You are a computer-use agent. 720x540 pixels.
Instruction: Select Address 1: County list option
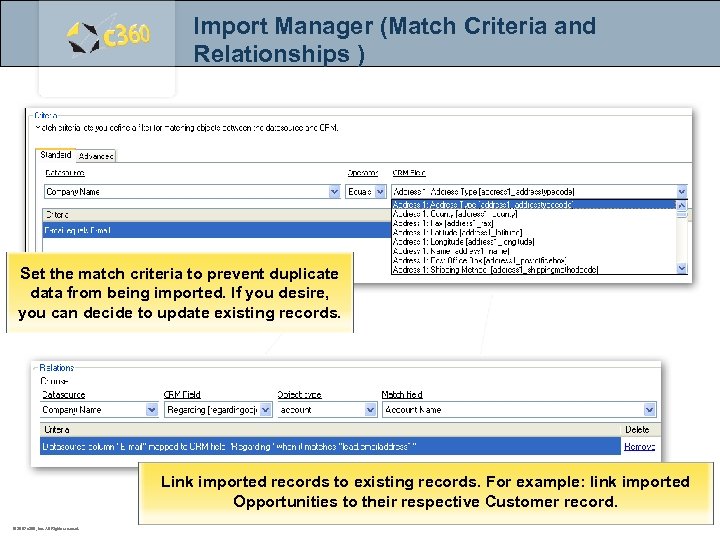point(534,214)
